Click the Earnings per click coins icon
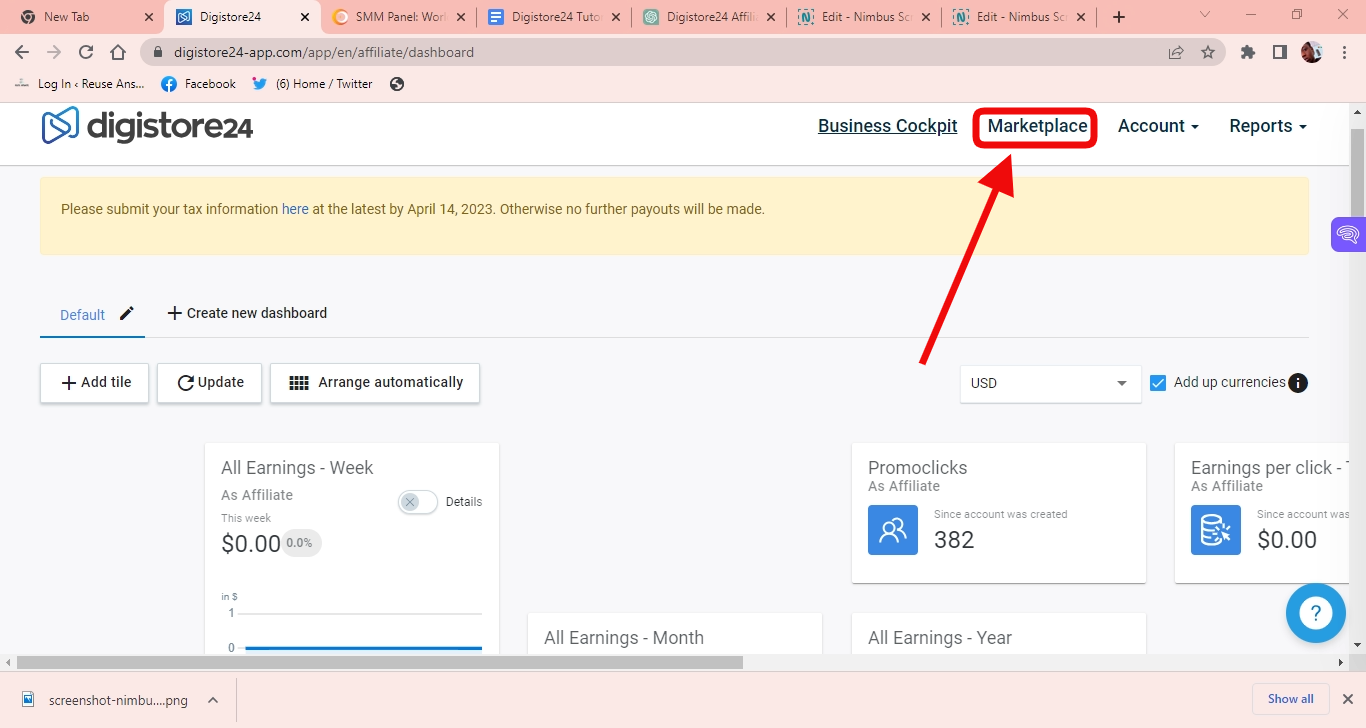1366x728 pixels. (x=1216, y=530)
